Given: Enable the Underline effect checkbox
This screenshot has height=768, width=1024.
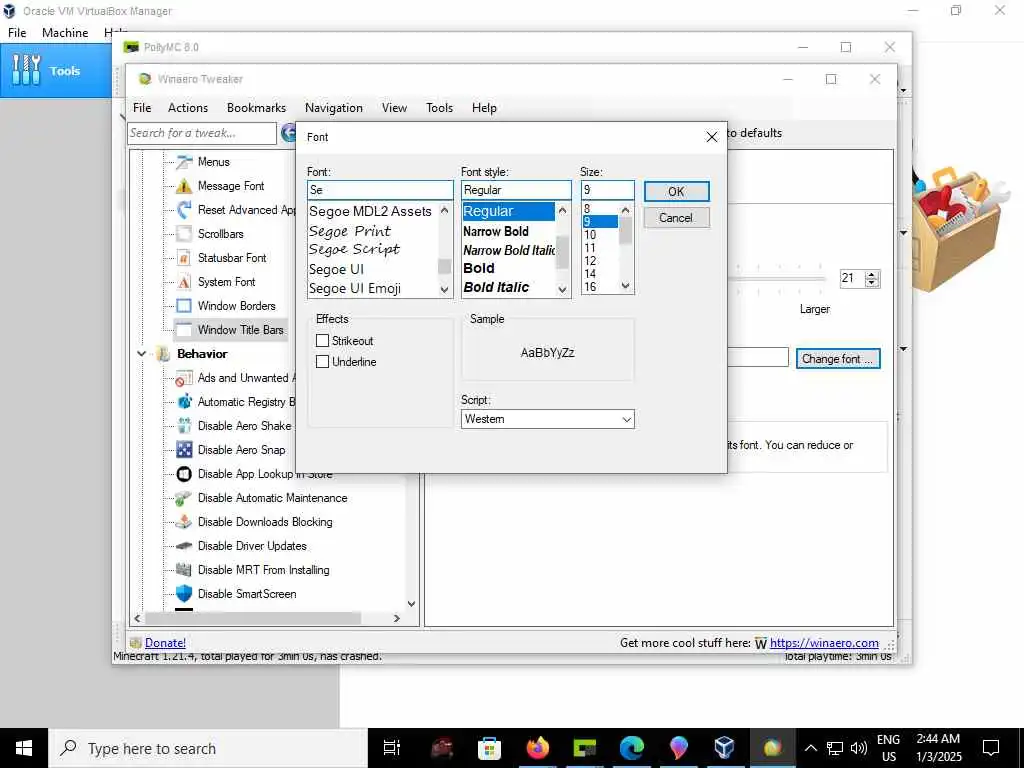Looking at the screenshot, I should (x=322, y=362).
